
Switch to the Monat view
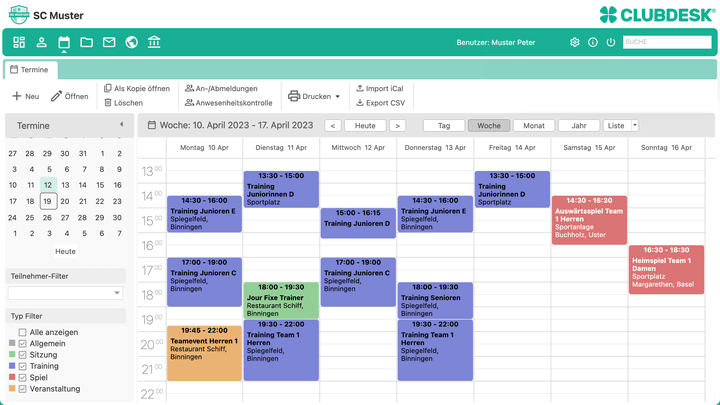pos(534,126)
